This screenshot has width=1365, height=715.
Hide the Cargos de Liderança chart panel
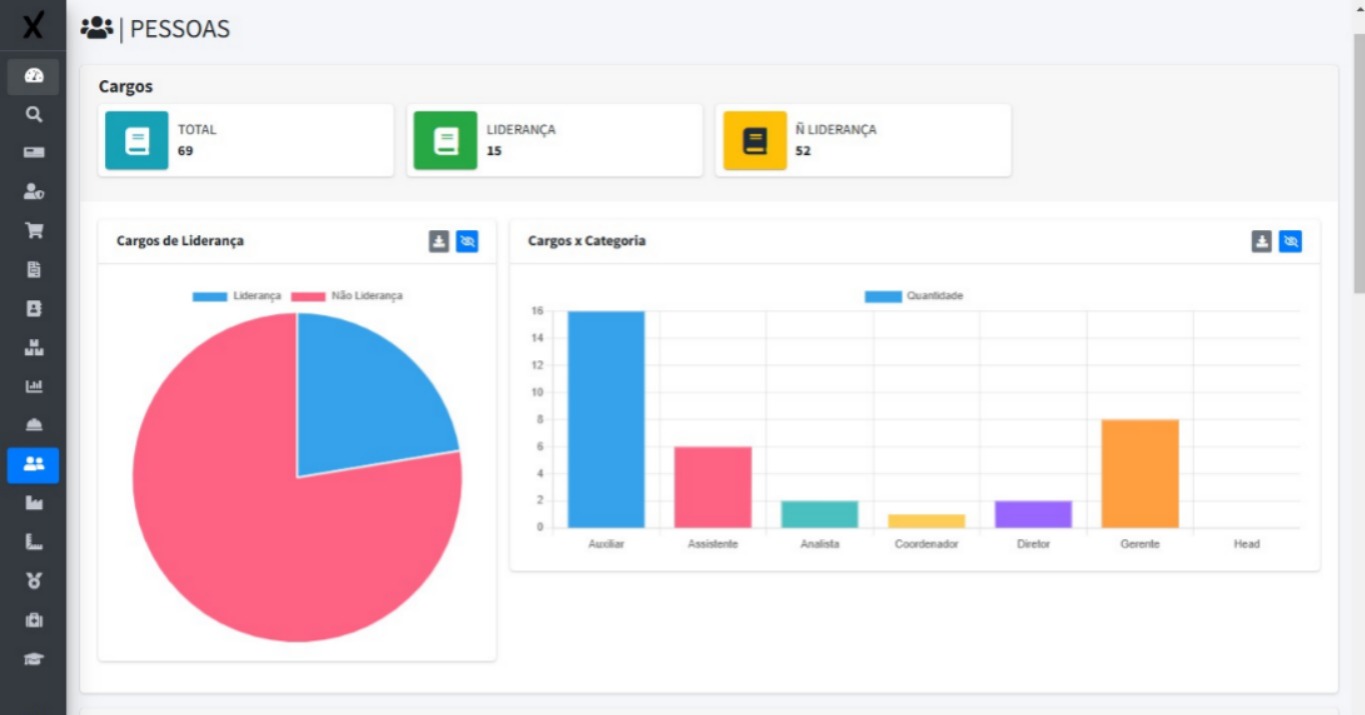(x=467, y=241)
